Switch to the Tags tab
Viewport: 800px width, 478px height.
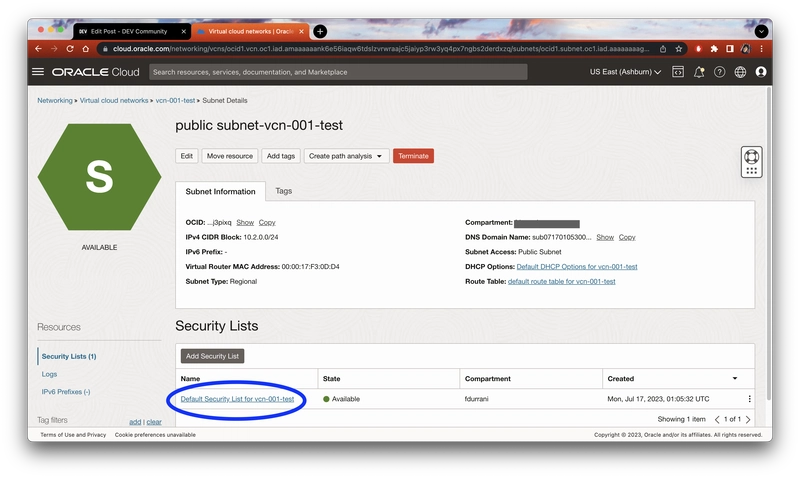pyautogui.click(x=284, y=191)
